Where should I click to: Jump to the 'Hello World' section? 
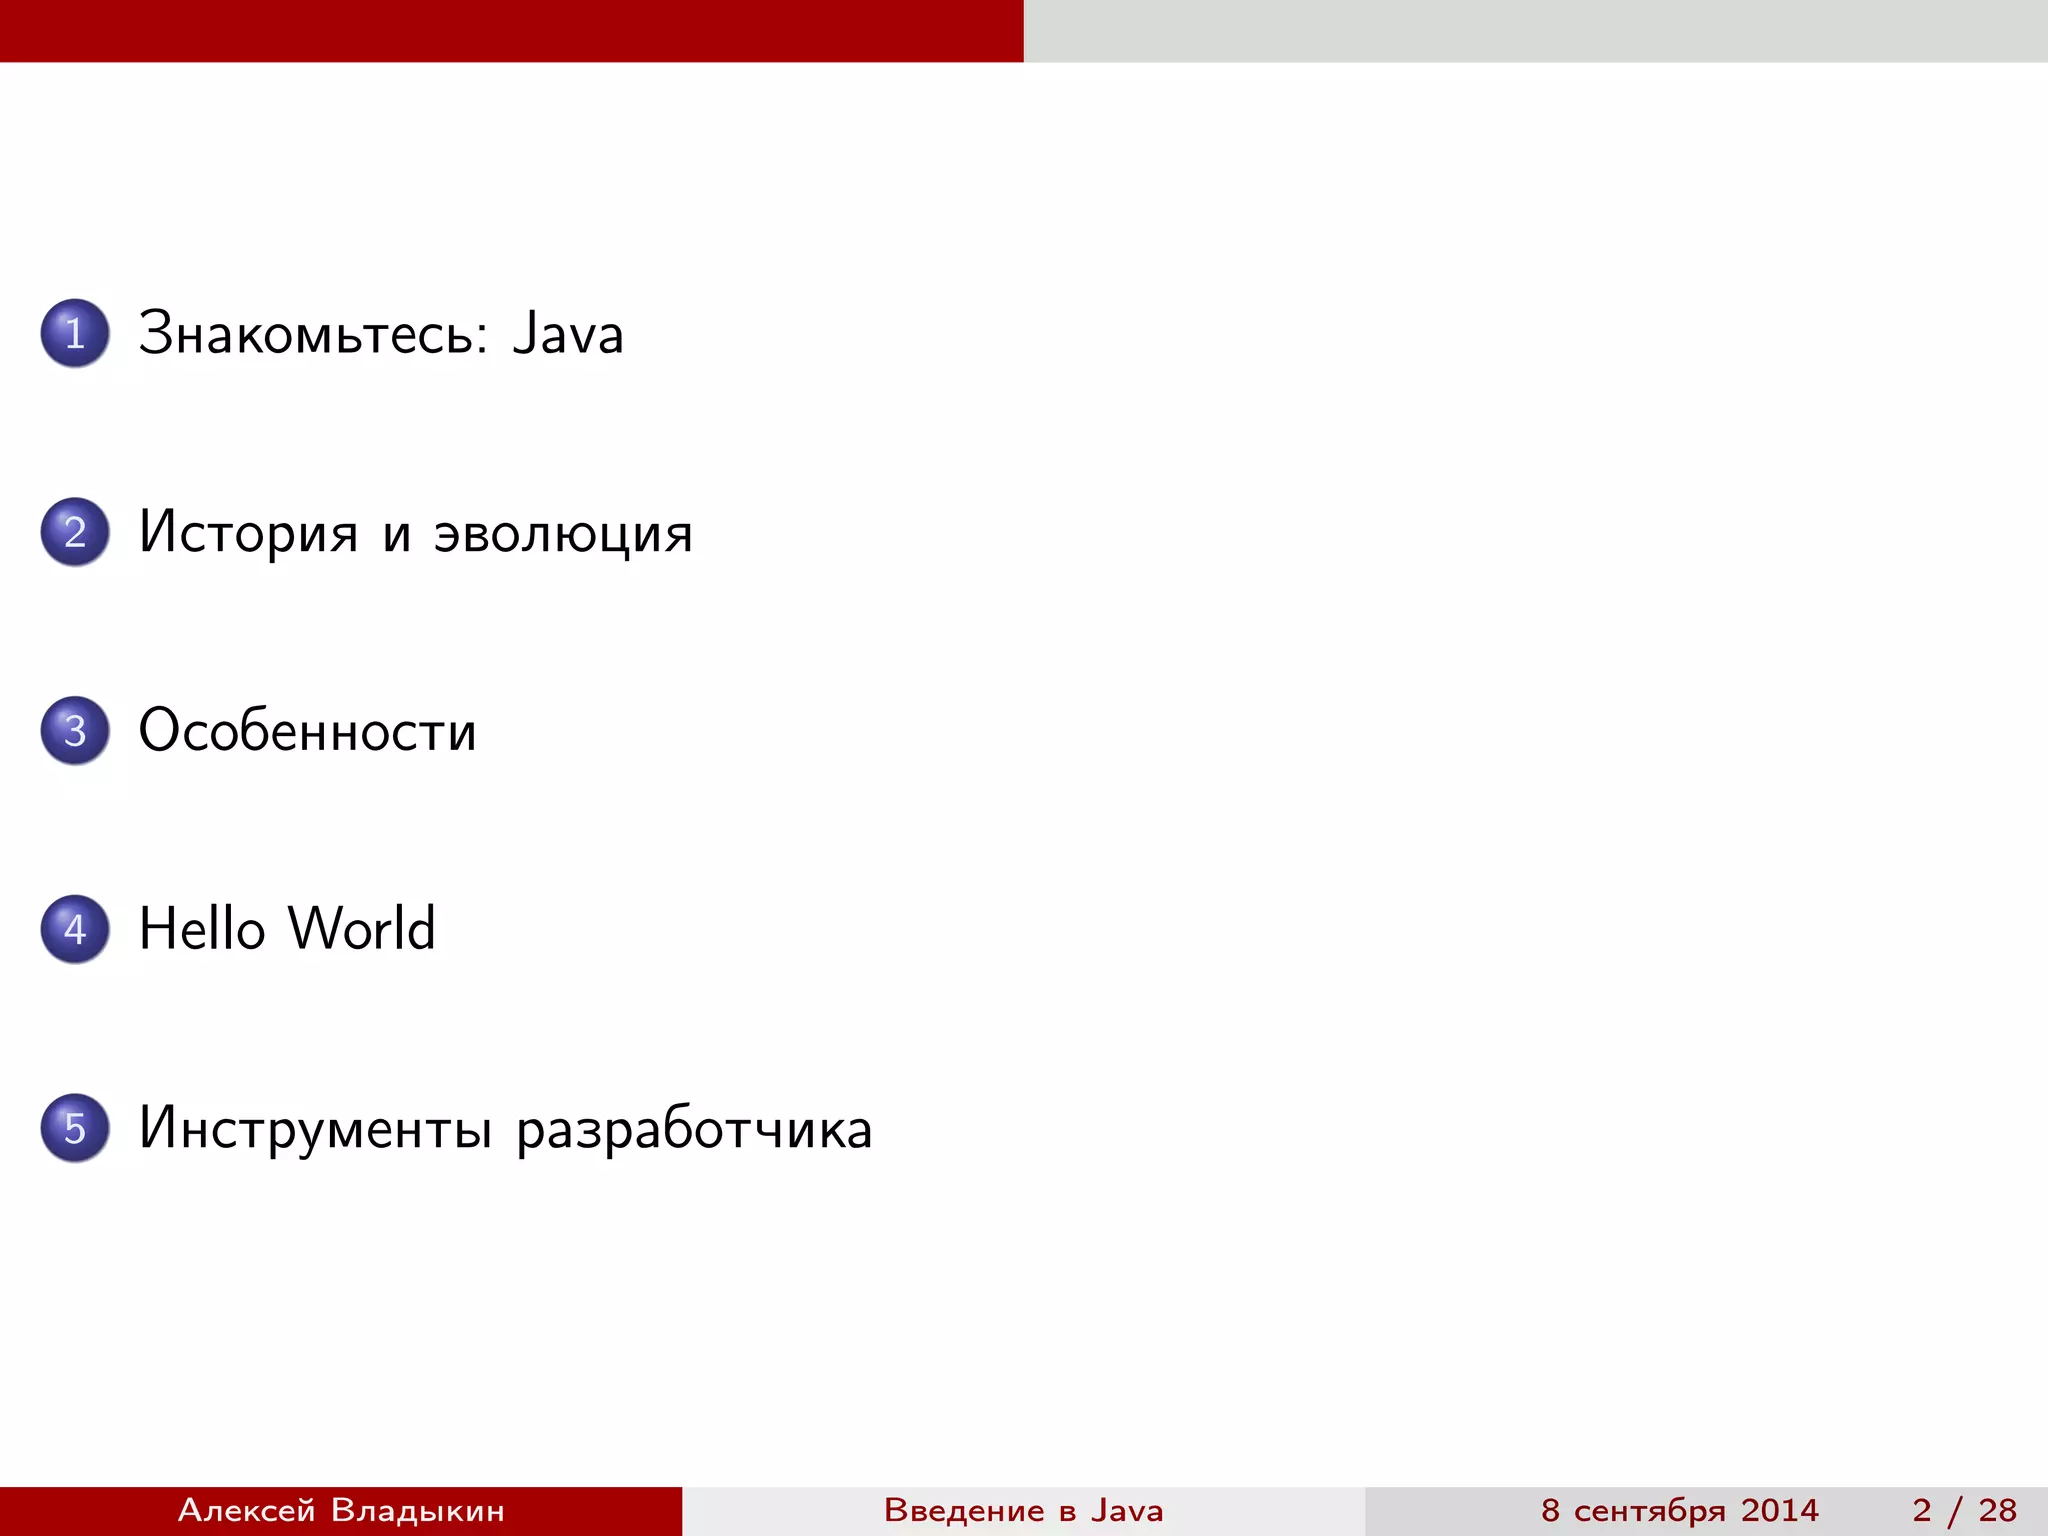tap(287, 928)
